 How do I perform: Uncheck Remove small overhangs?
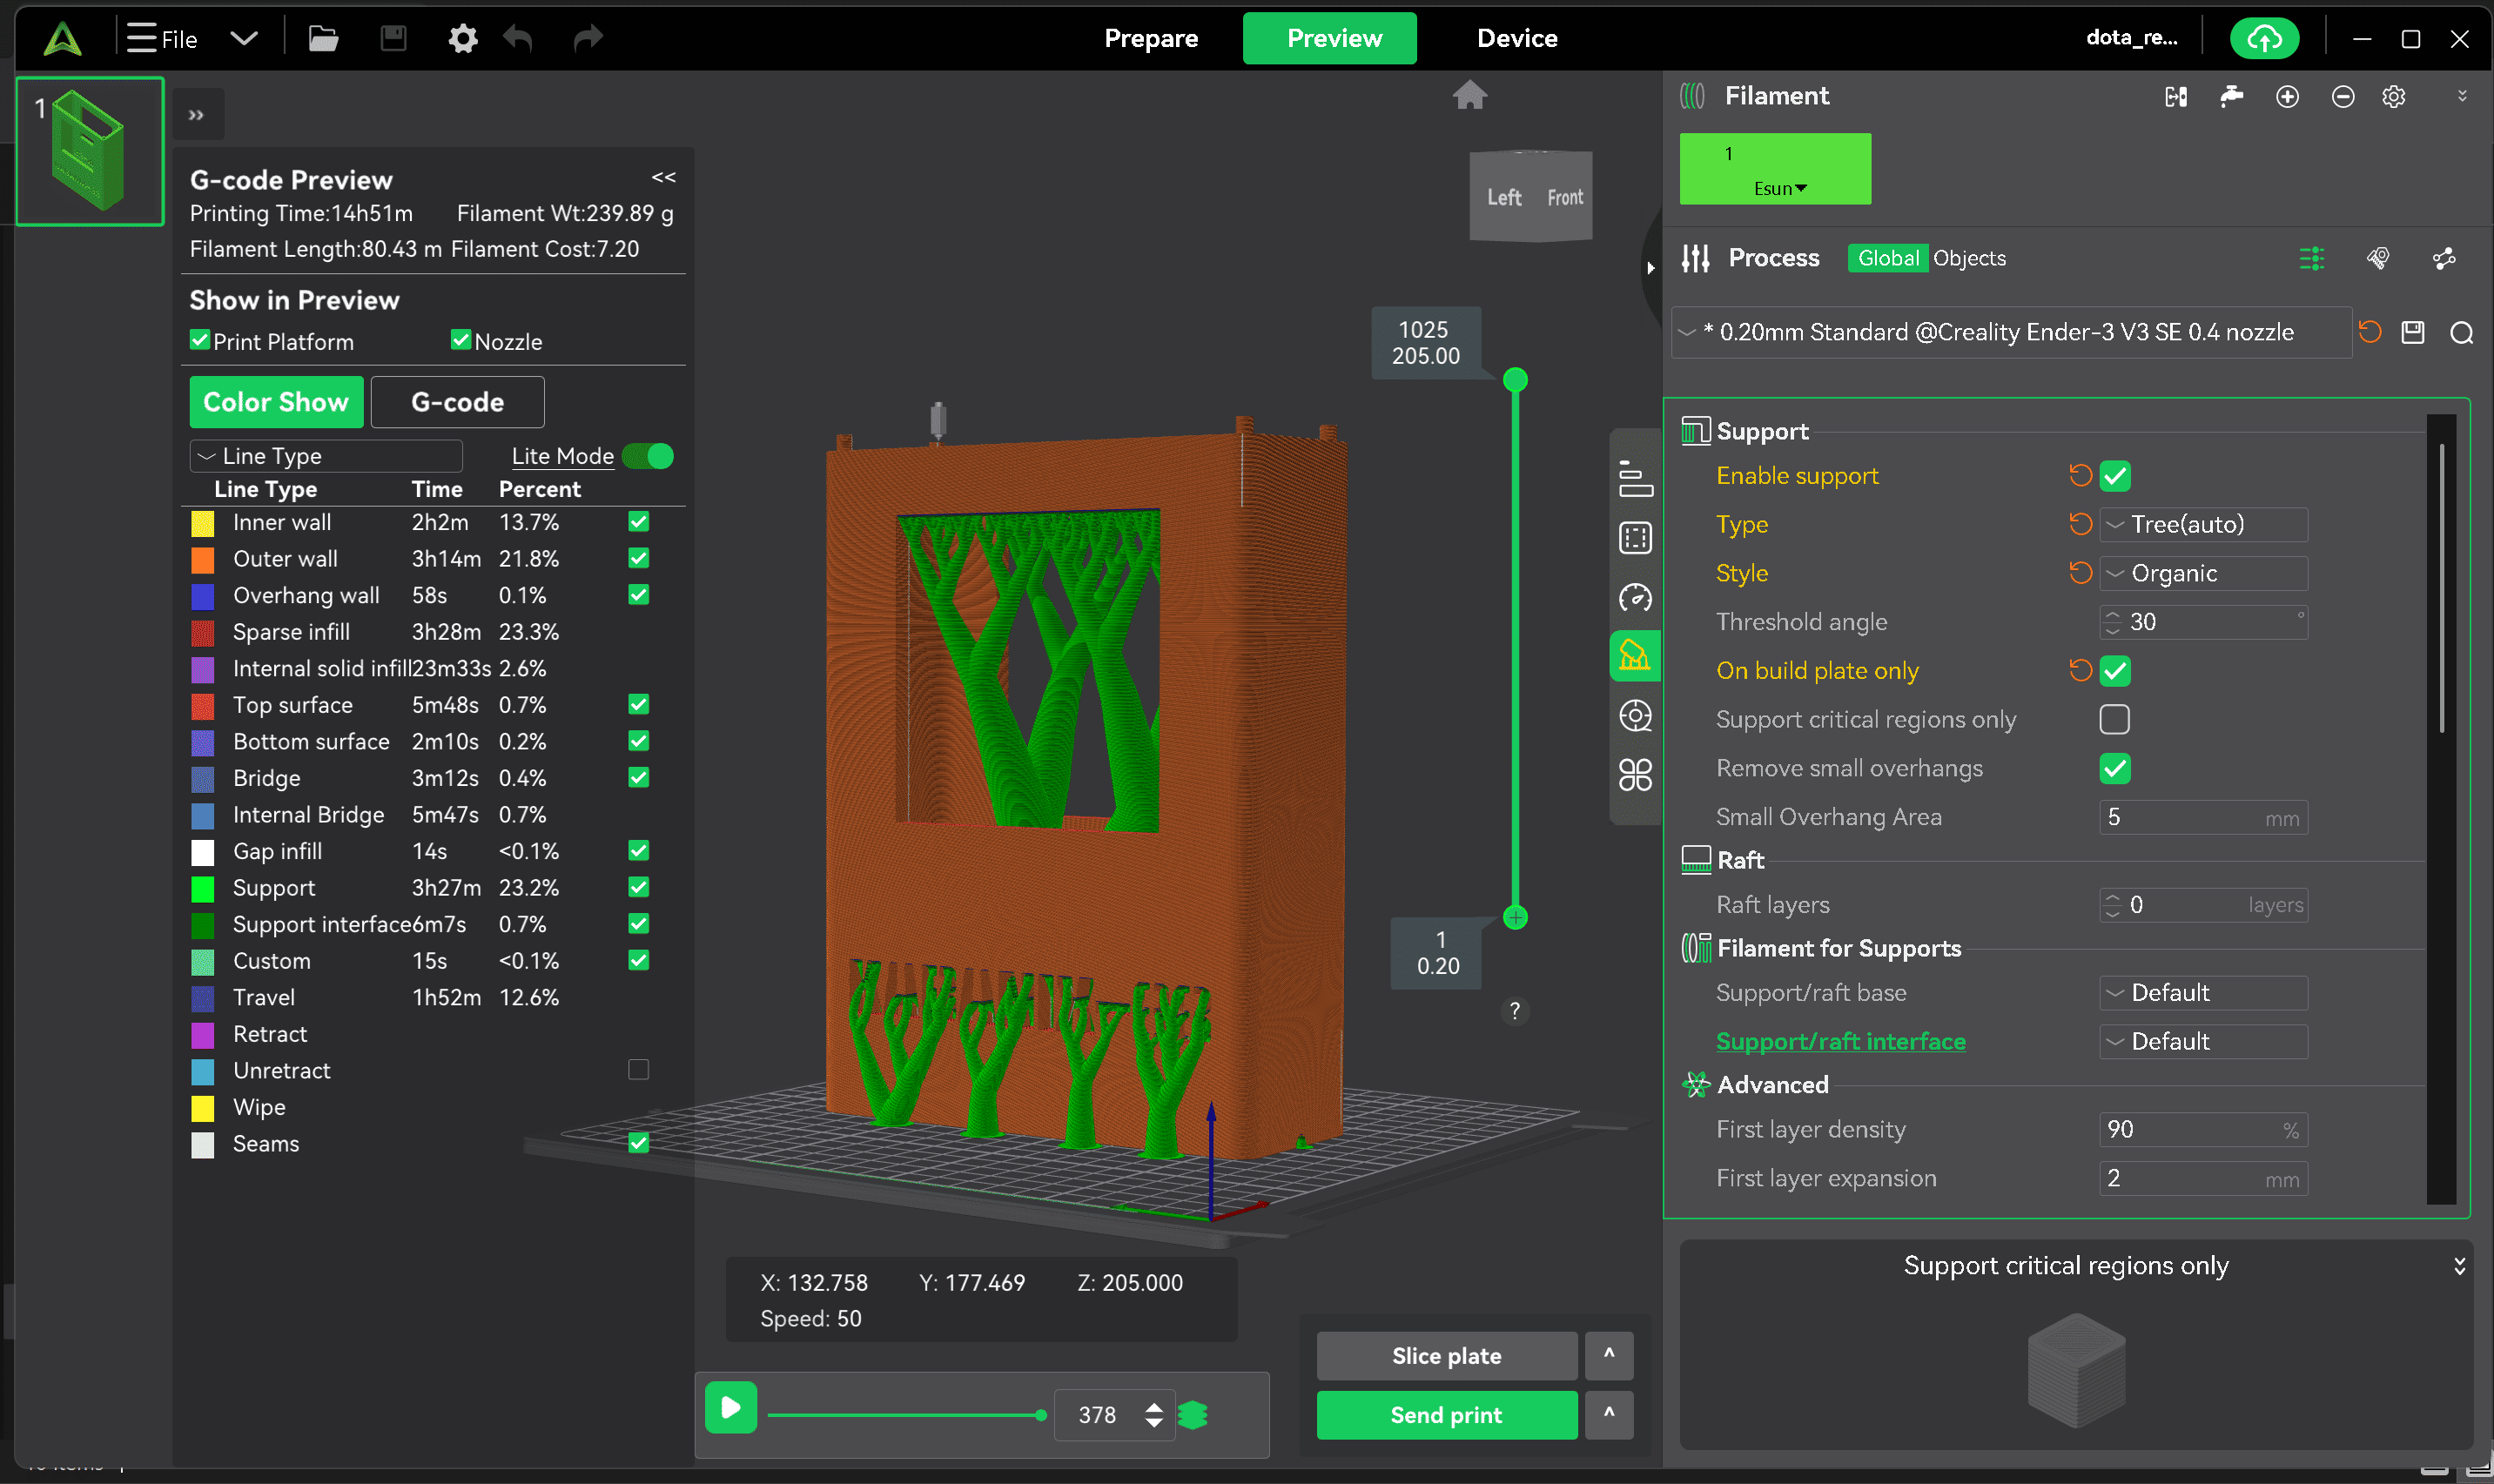tap(2115, 769)
